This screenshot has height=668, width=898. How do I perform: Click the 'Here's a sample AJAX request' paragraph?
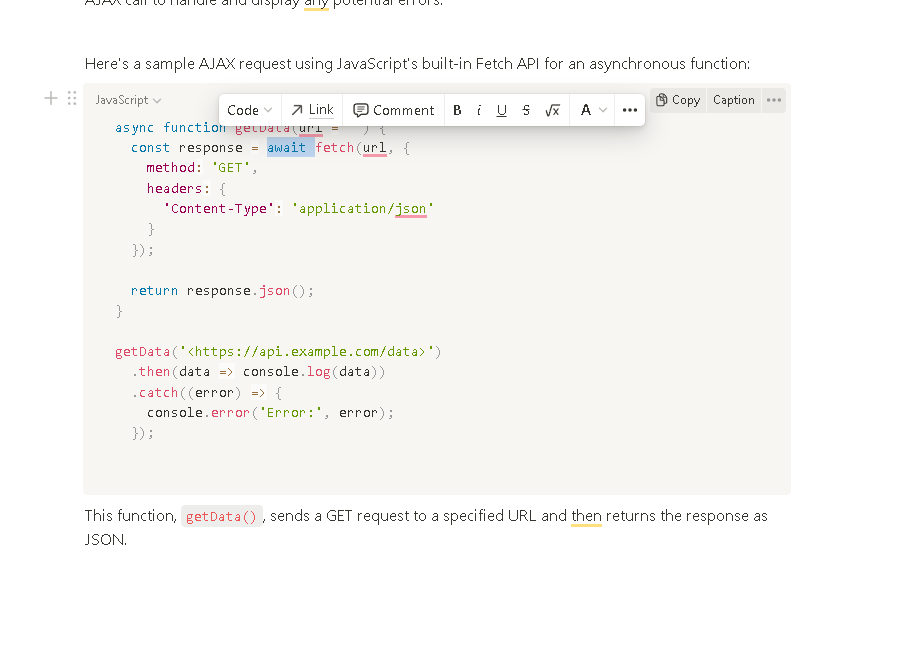pos(417,64)
